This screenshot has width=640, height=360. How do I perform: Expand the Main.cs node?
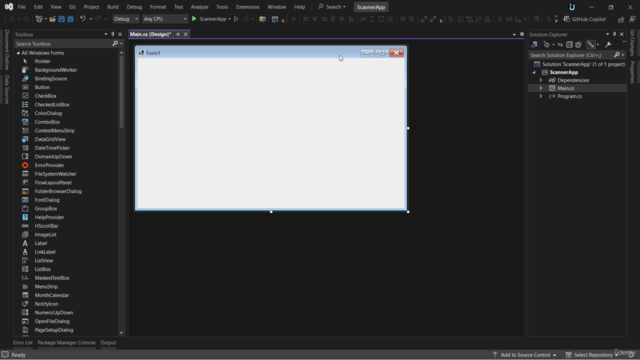pyautogui.click(x=541, y=88)
